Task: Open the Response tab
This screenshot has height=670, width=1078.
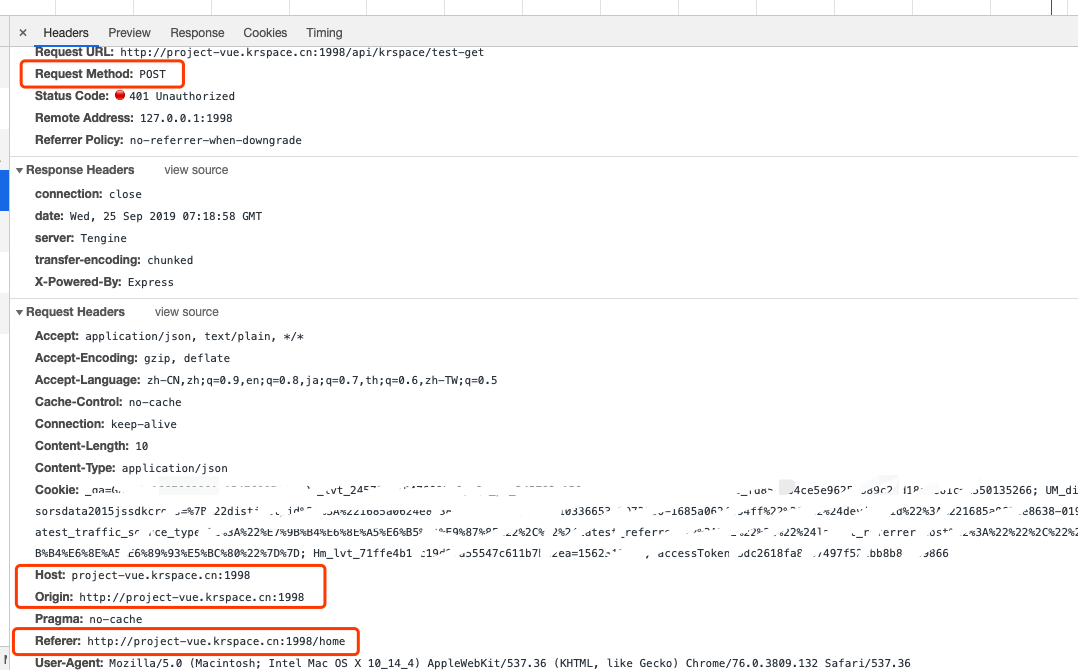Action: pyautogui.click(x=197, y=32)
